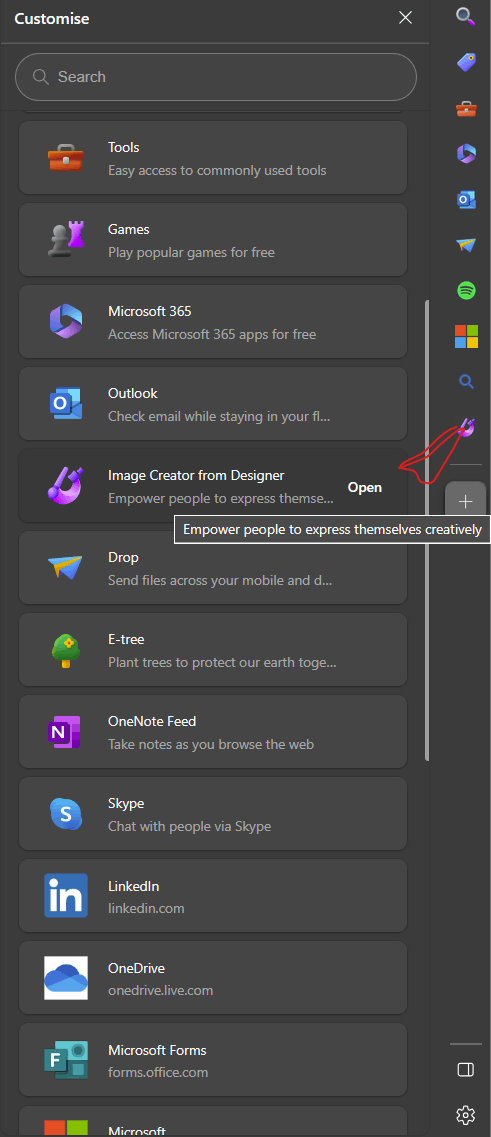Open the sidebar settings gear

coord(466,1114)
